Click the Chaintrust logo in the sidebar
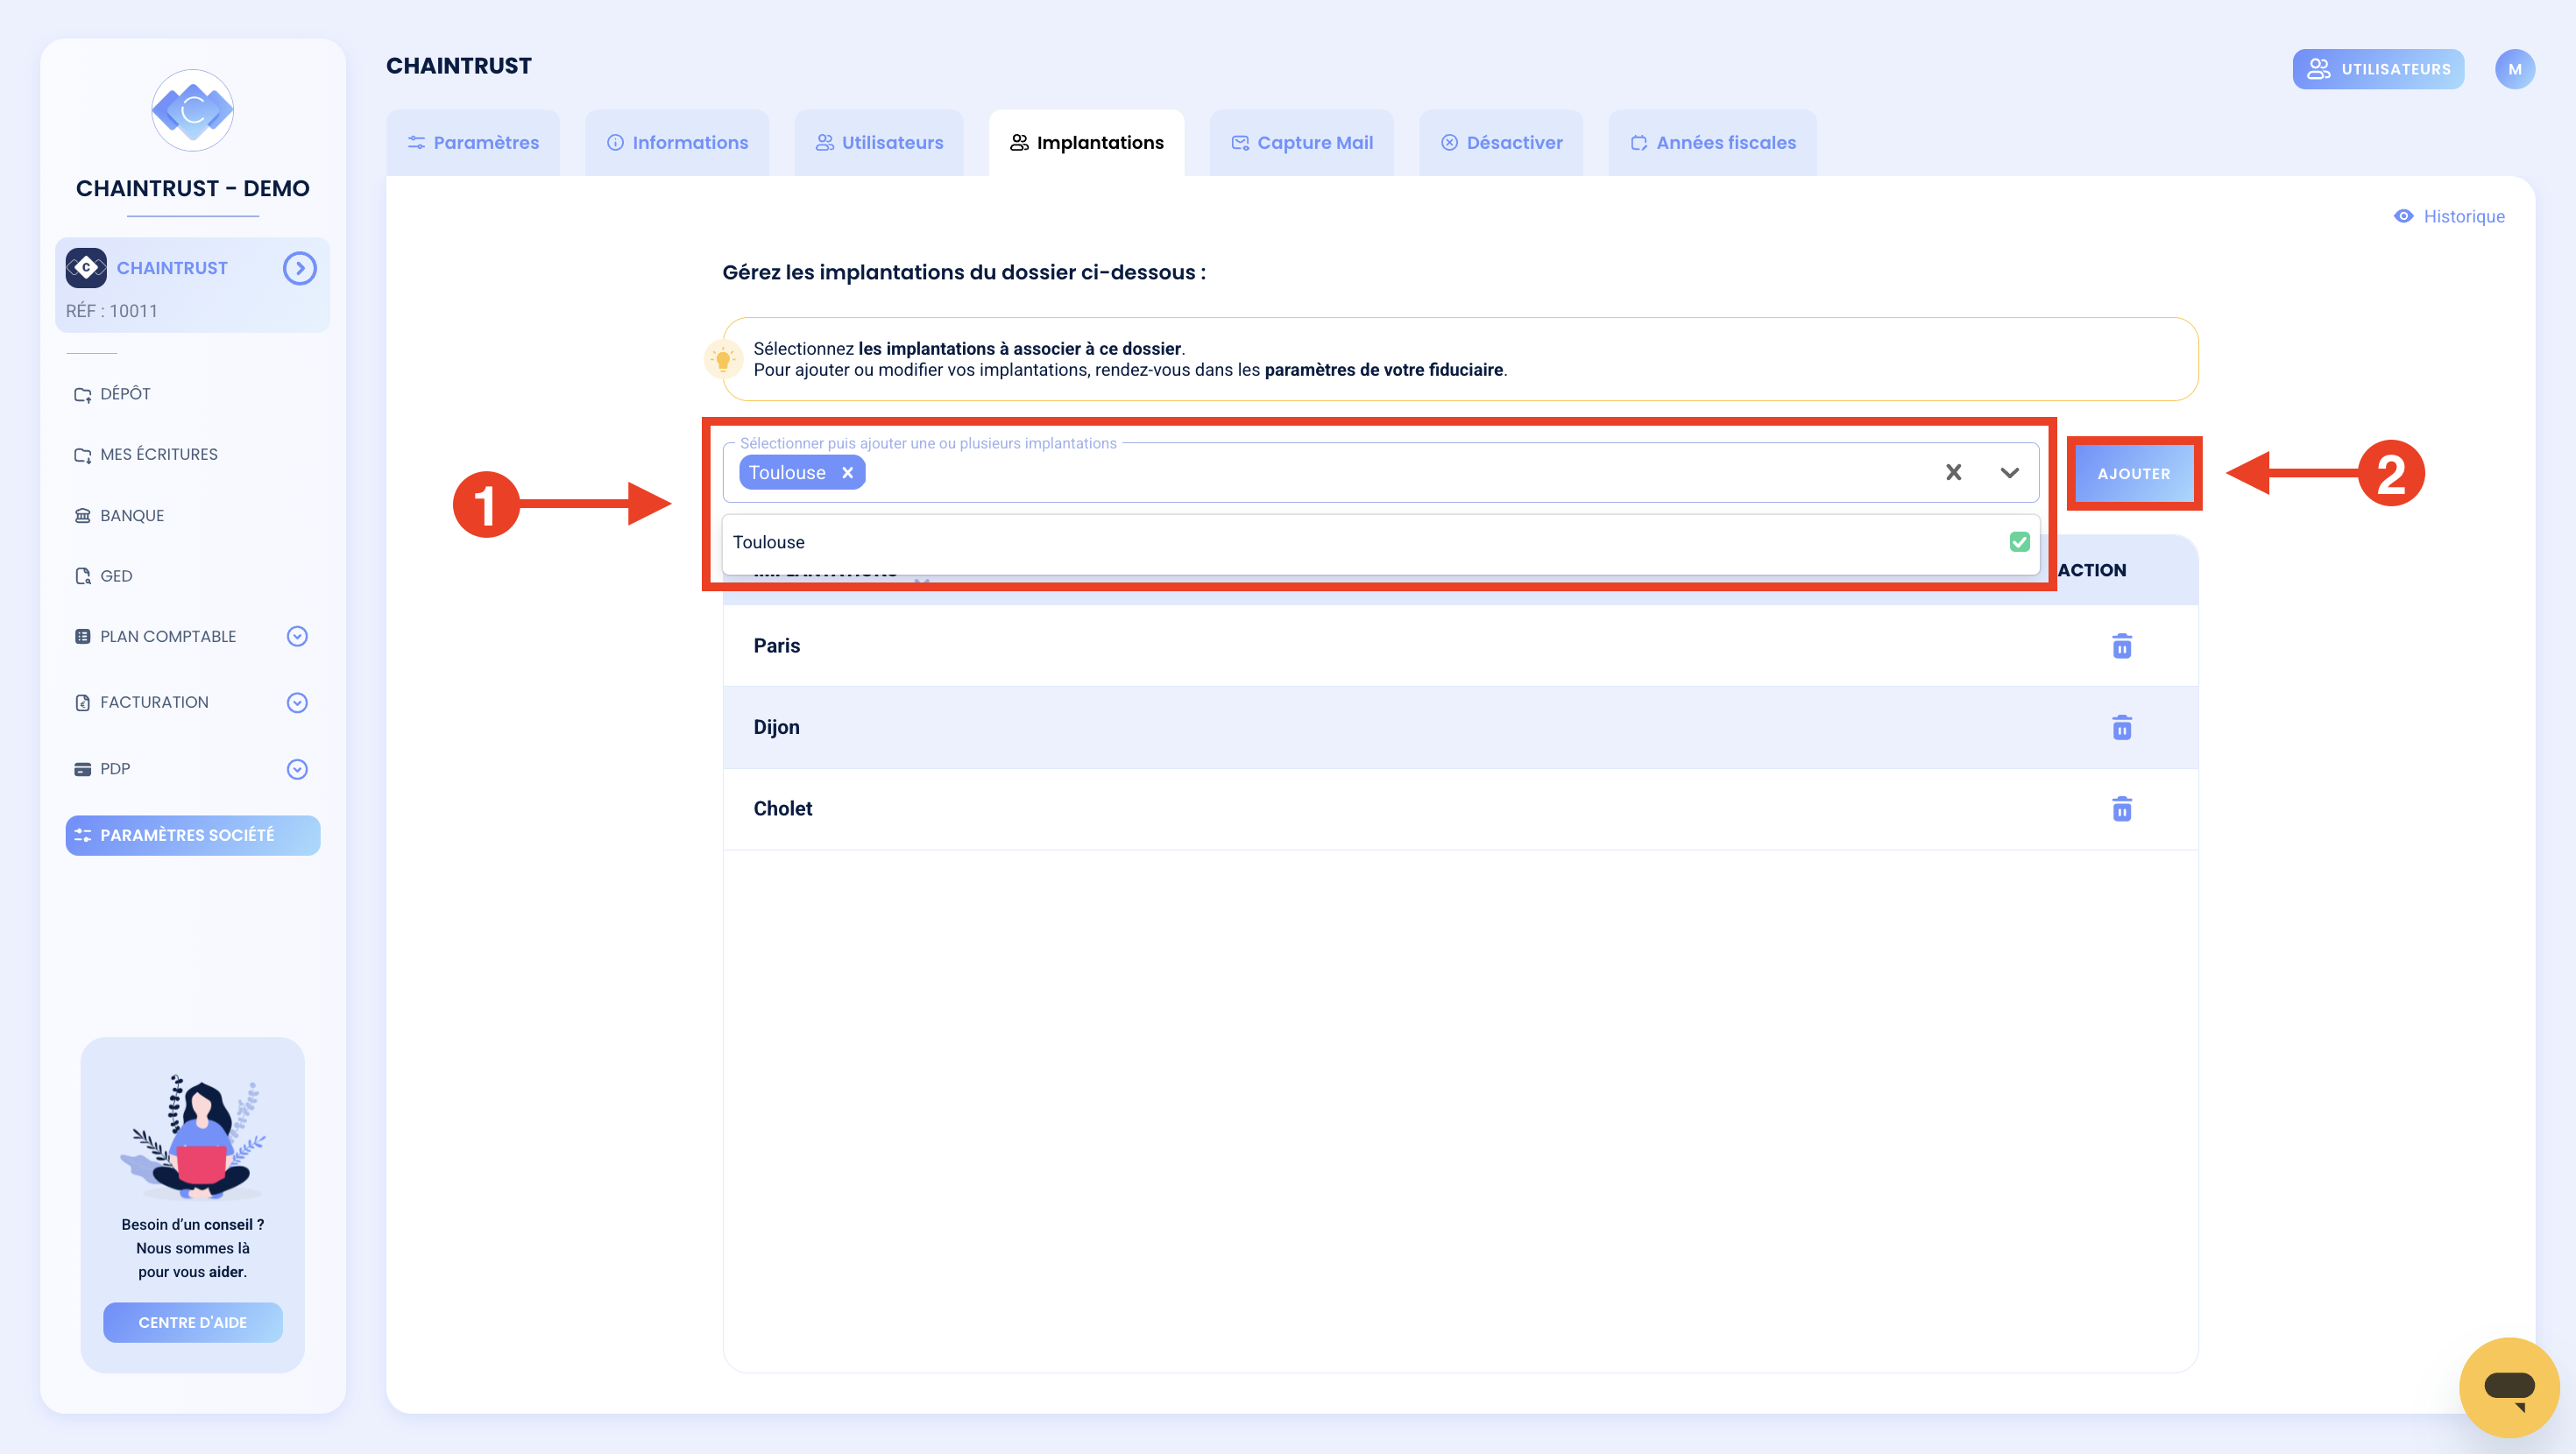Image resolution: width=2576 pixels, height=1454 pixels. click(x=193, y=110)
